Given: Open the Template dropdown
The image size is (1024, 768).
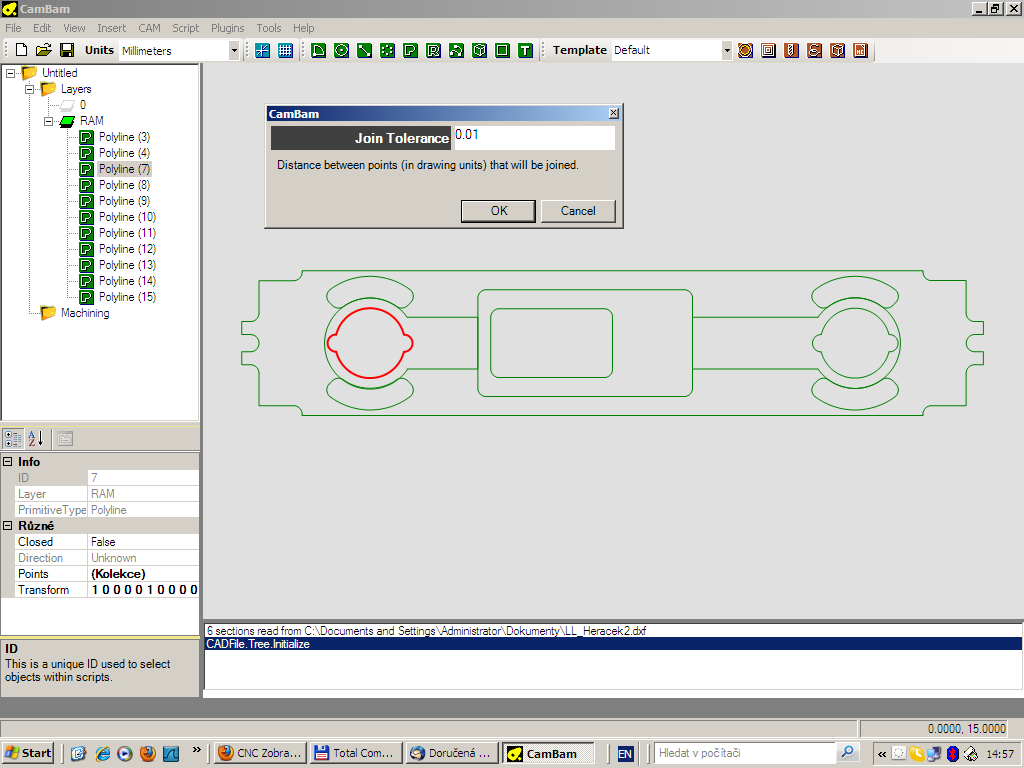Looking at the screenshot, I should pyautogui.click(x=727, y=50).
